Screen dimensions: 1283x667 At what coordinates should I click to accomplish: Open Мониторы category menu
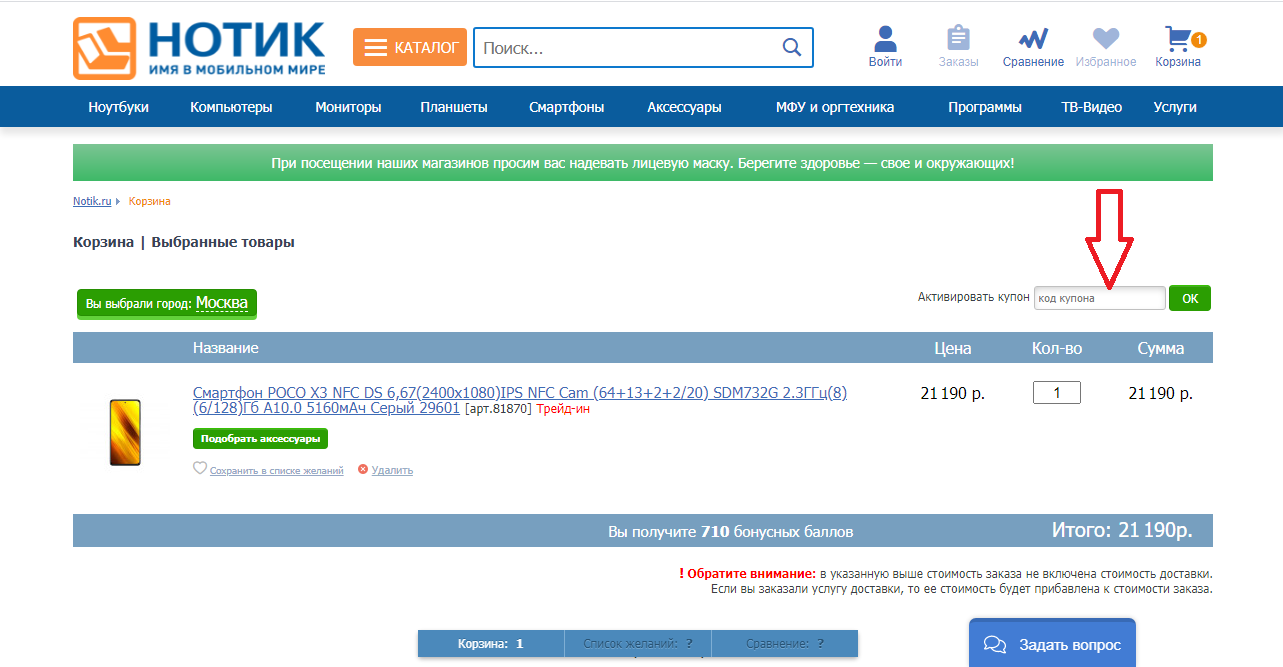[348, 107]
